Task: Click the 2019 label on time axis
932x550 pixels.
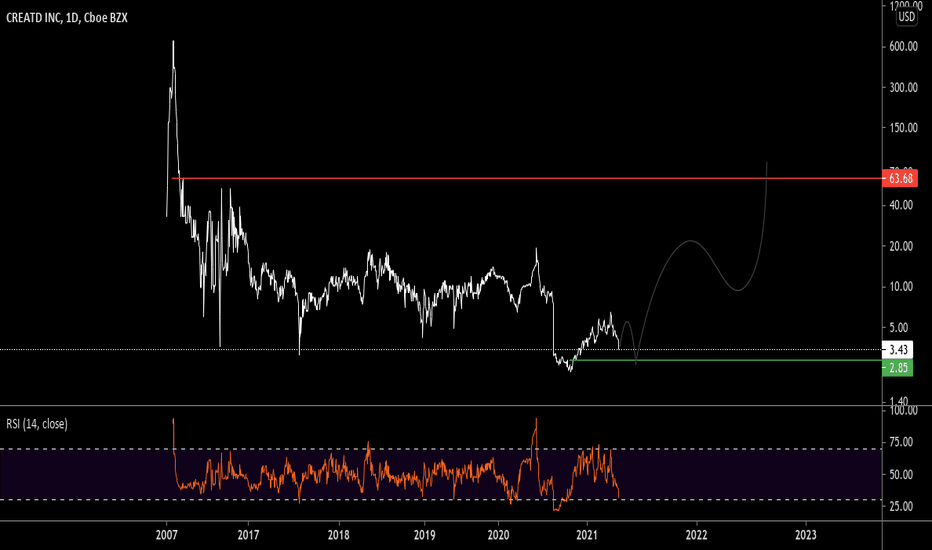Action: pyautogui.click(x=424, y=535)
